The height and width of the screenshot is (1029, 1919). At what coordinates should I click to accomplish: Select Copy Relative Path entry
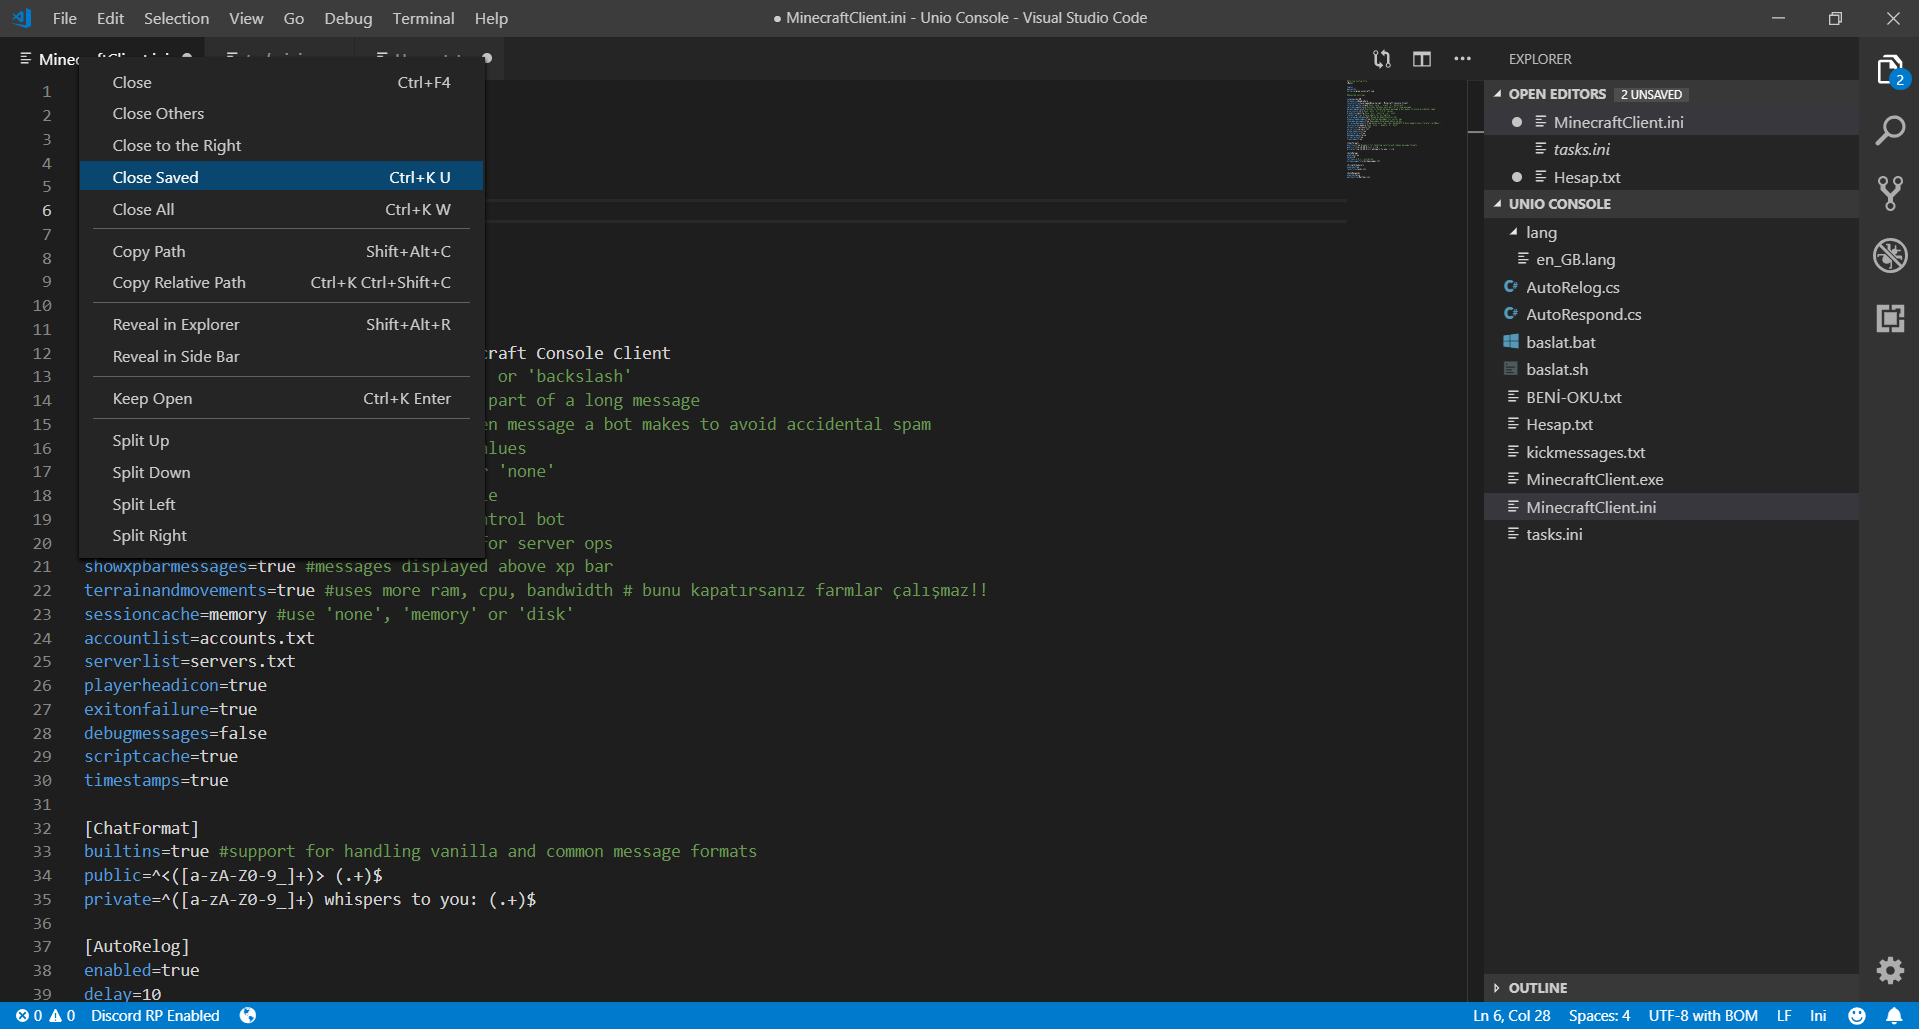coord(281,283)
